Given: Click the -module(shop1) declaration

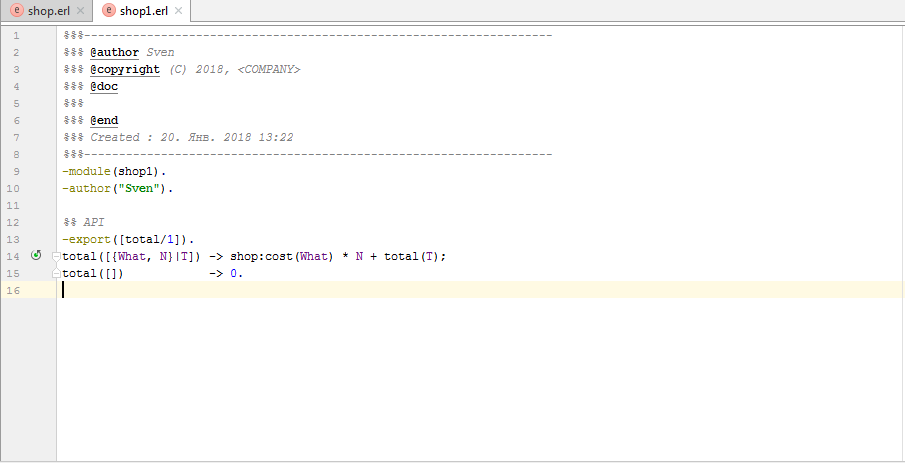Looking at the screenshot, I should pyautogui.click(x=114, y=171).
